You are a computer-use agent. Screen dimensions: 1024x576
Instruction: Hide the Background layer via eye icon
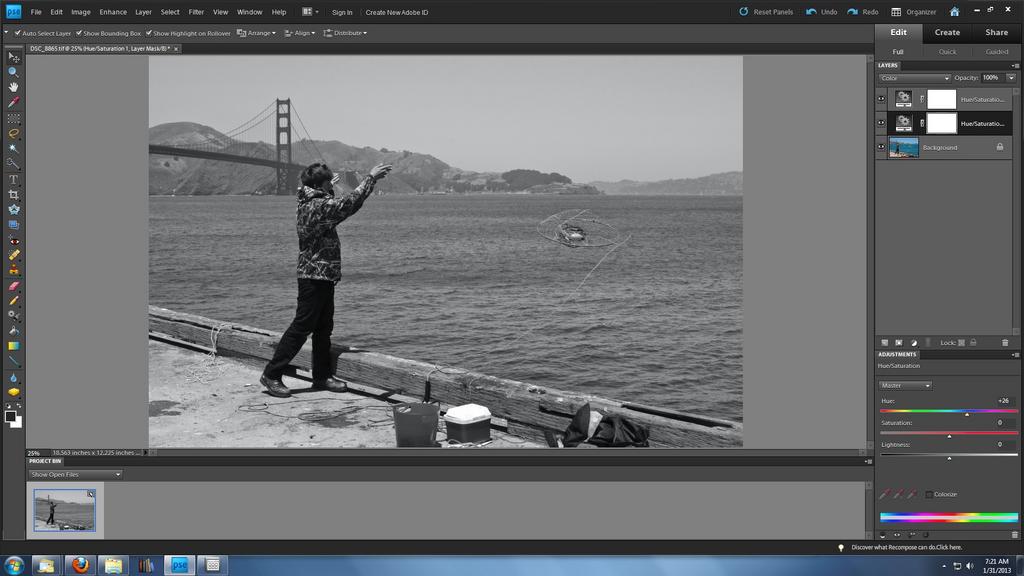(881, 147)
